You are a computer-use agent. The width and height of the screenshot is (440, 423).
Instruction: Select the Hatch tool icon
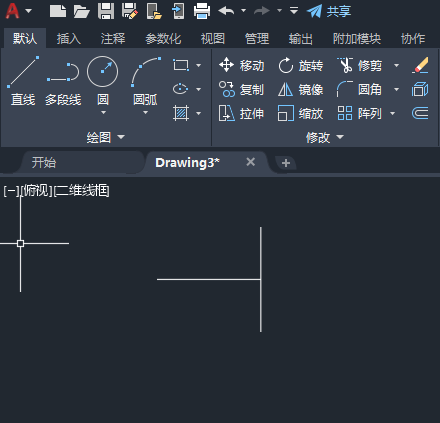pyautogui.click(x=181, y=113)
